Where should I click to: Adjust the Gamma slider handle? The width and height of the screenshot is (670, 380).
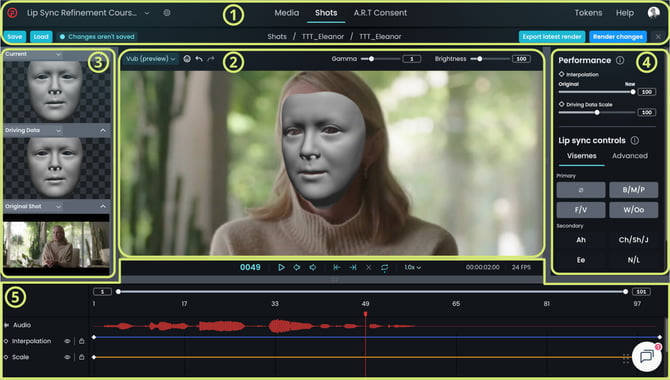click(x=371, y=59)
